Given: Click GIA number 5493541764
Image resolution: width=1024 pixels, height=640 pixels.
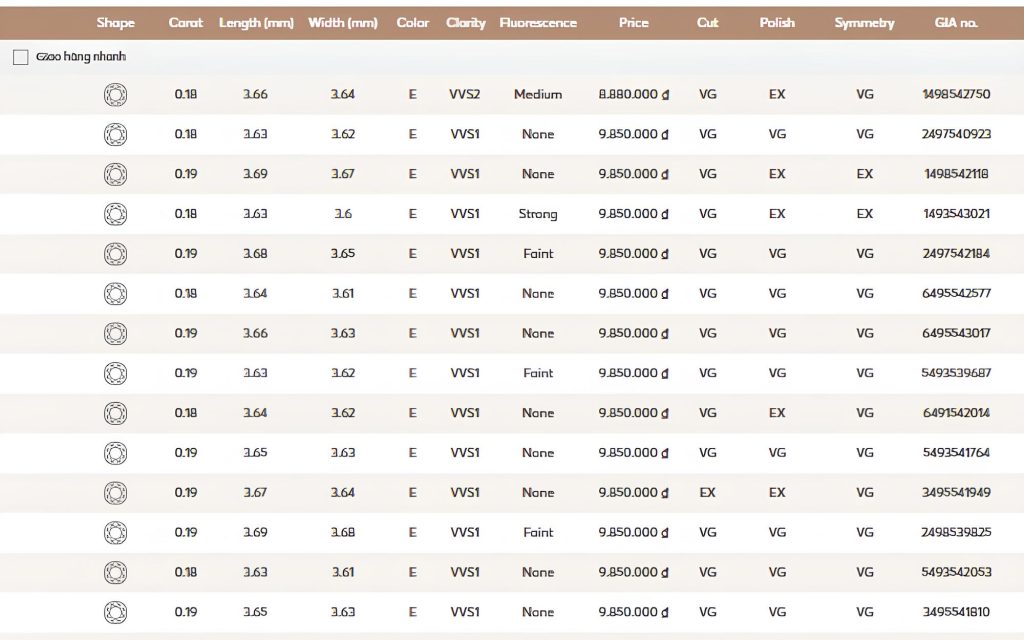Looking at the screenshot, I should 956,453.
